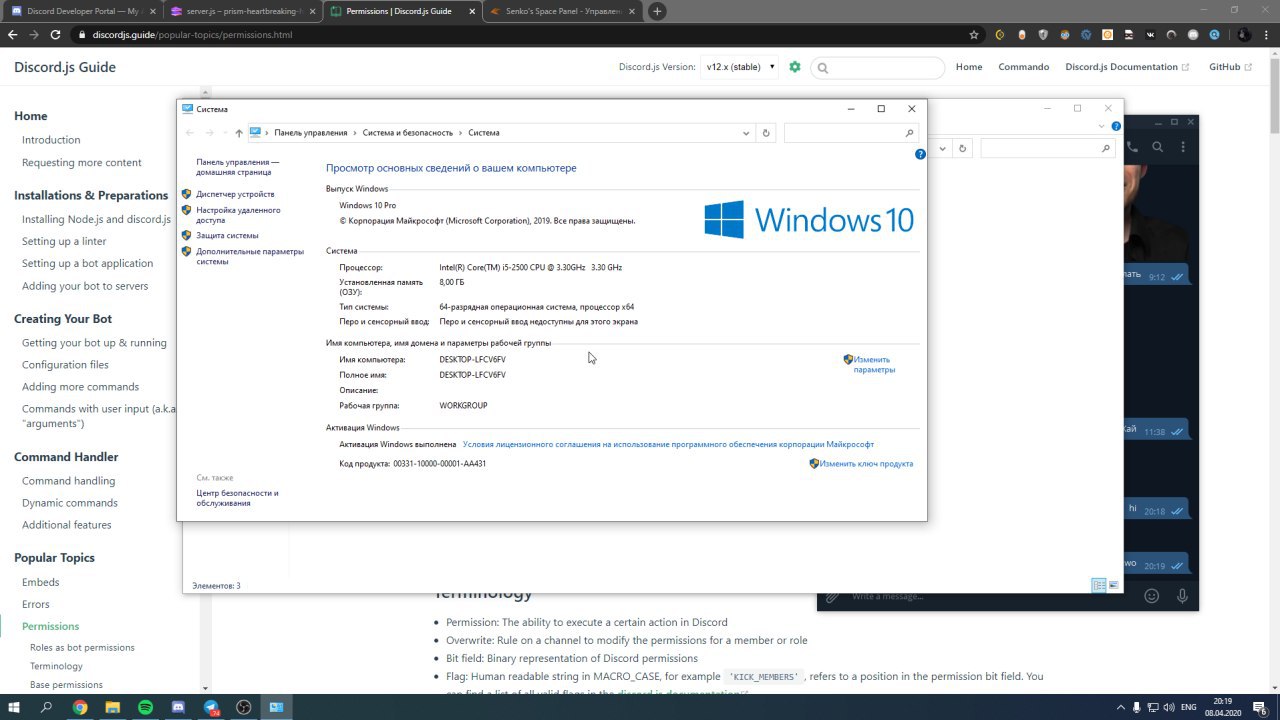The width and height of the screenshot is (1280, 720).
Task: Switch to server.js prism-heartbreaking tab
Action: (x=241, y=11)
